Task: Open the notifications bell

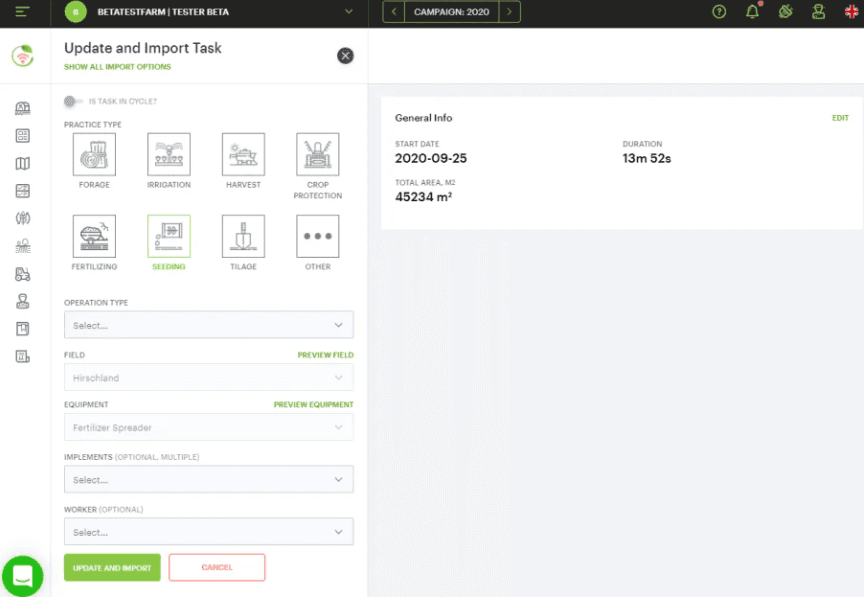Action: (752, 12)
